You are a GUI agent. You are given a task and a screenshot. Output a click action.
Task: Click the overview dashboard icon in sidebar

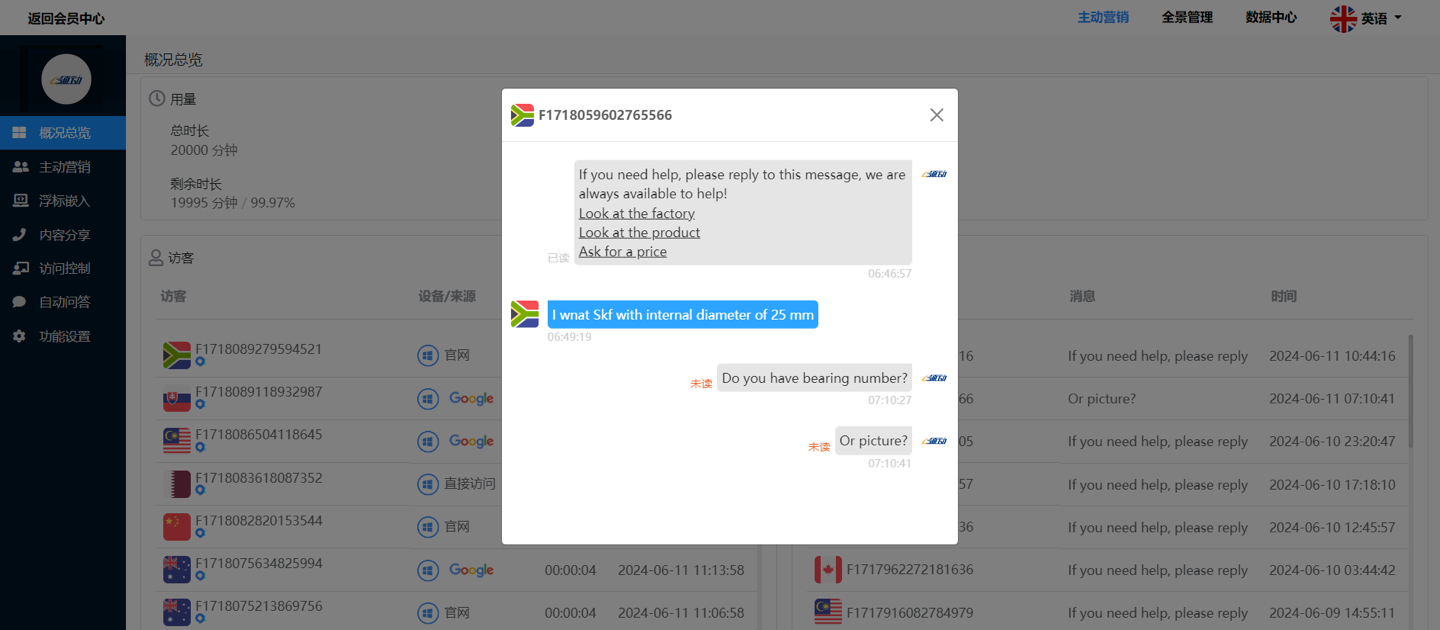(x=19, y=133)
